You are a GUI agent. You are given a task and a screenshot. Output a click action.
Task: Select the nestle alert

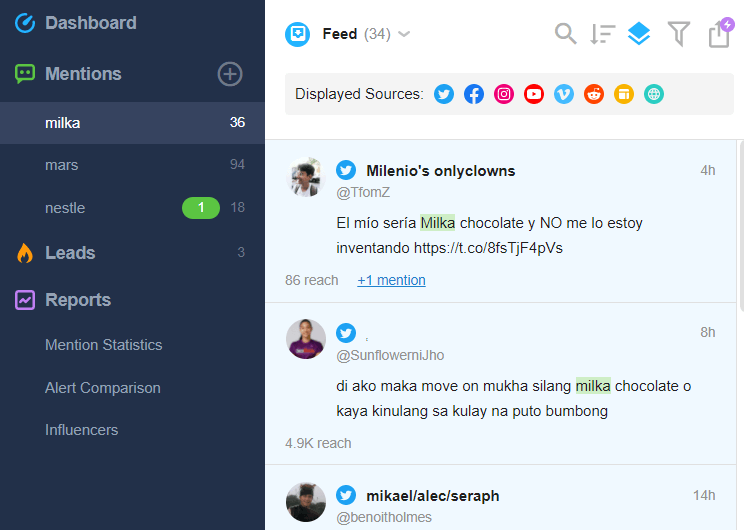[x=132, y=207]
